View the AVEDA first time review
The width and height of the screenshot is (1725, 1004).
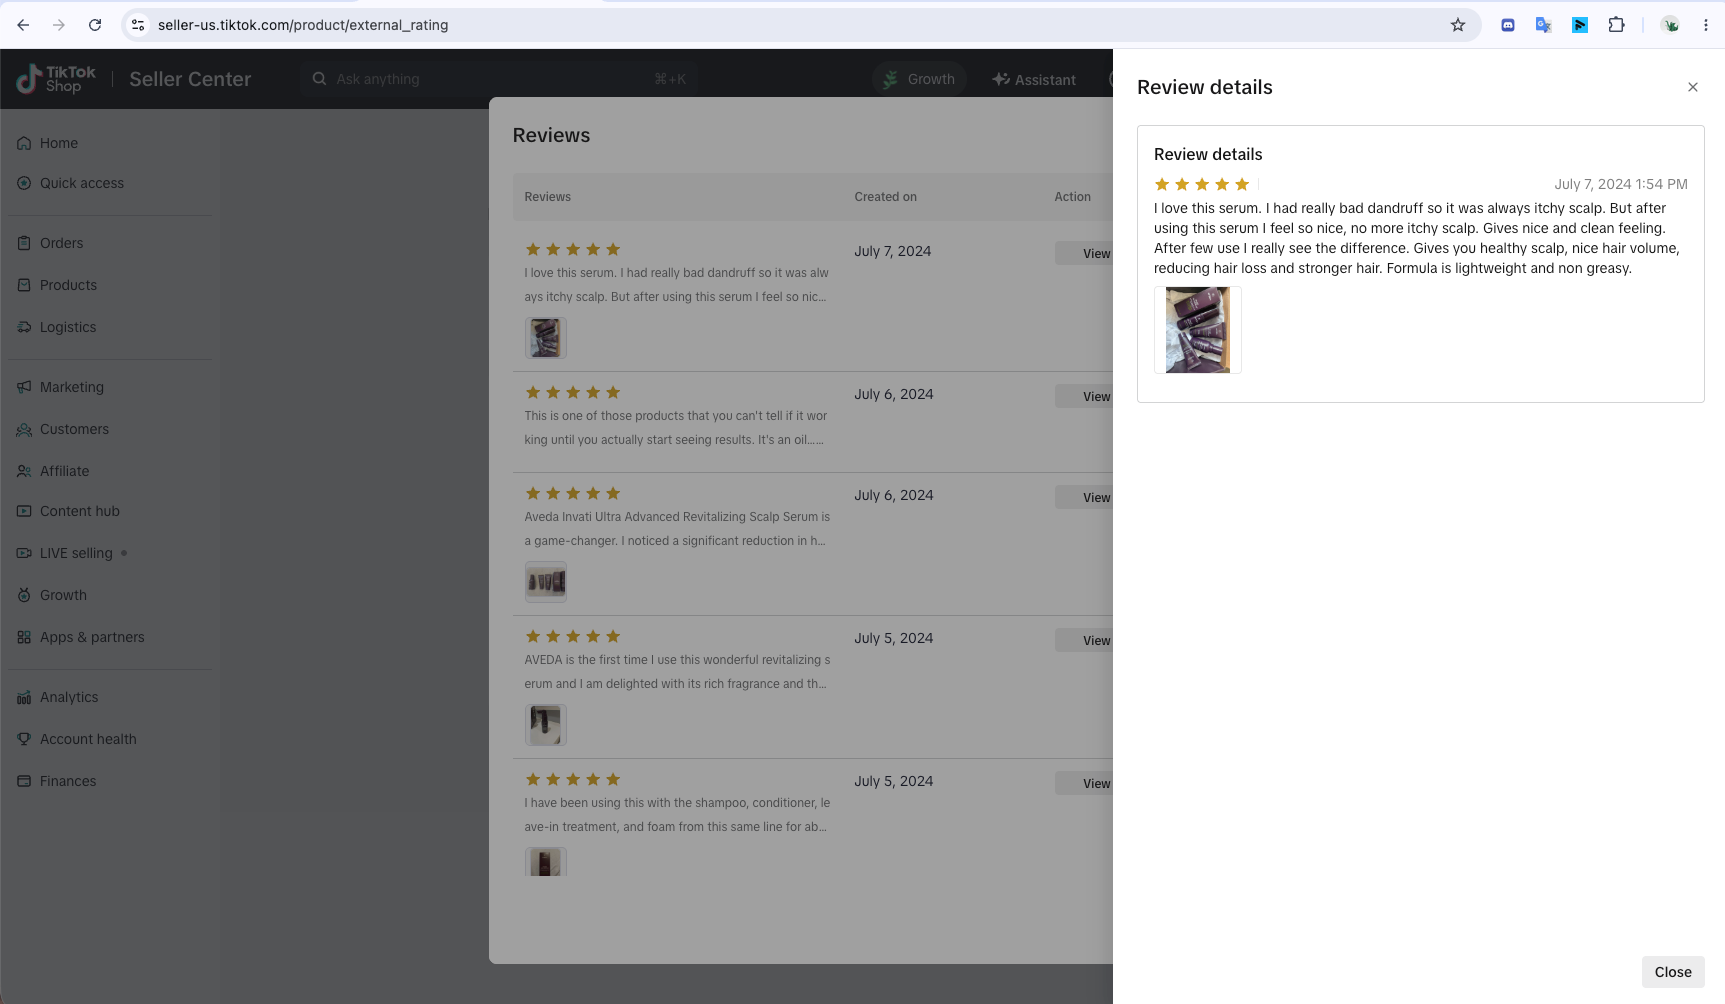coord(1085,640)
